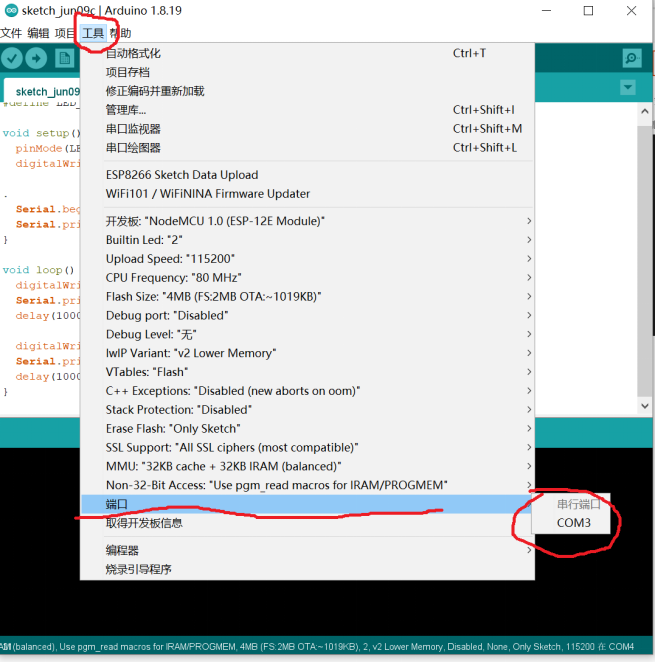
Task: Open the 编辑 menu
Action: pyautogui.click(x=38, y=33)
